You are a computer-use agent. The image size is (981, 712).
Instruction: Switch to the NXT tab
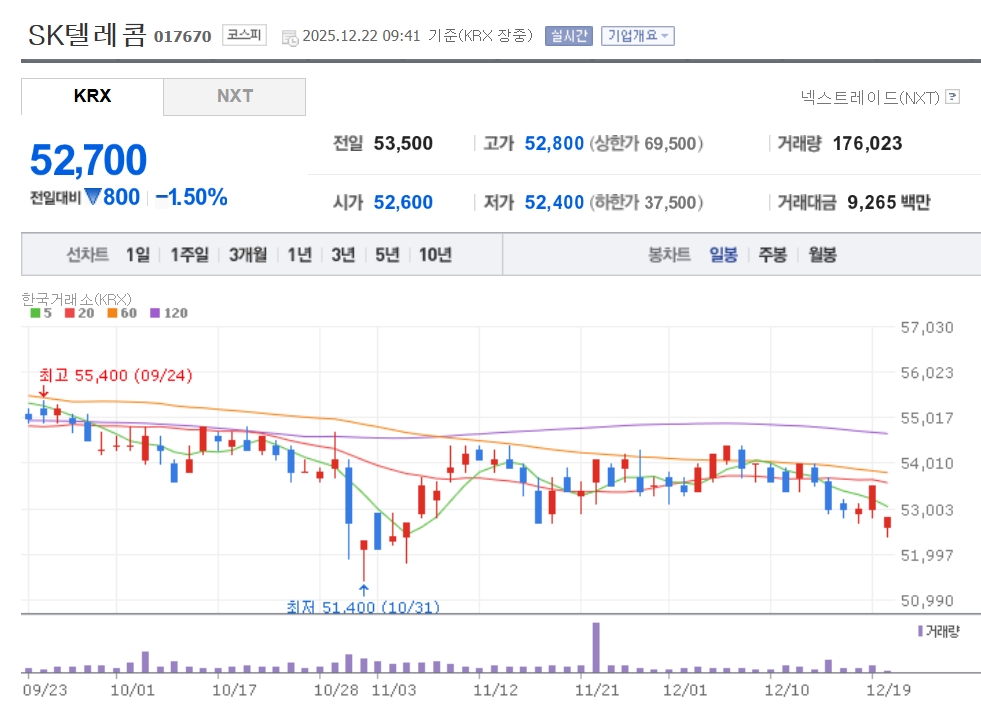[x=235, y=97]
